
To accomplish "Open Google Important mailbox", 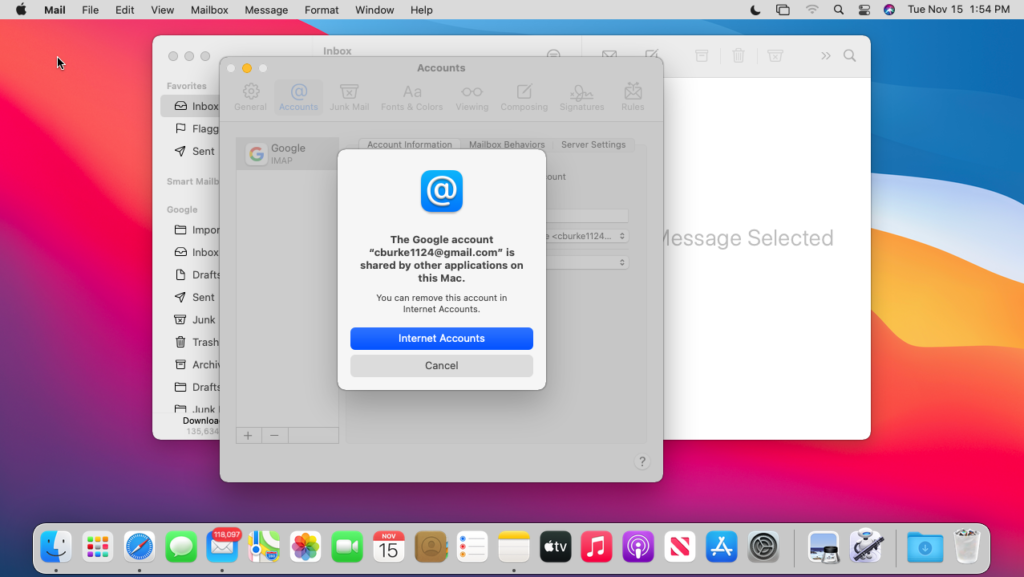I will 197,230.
